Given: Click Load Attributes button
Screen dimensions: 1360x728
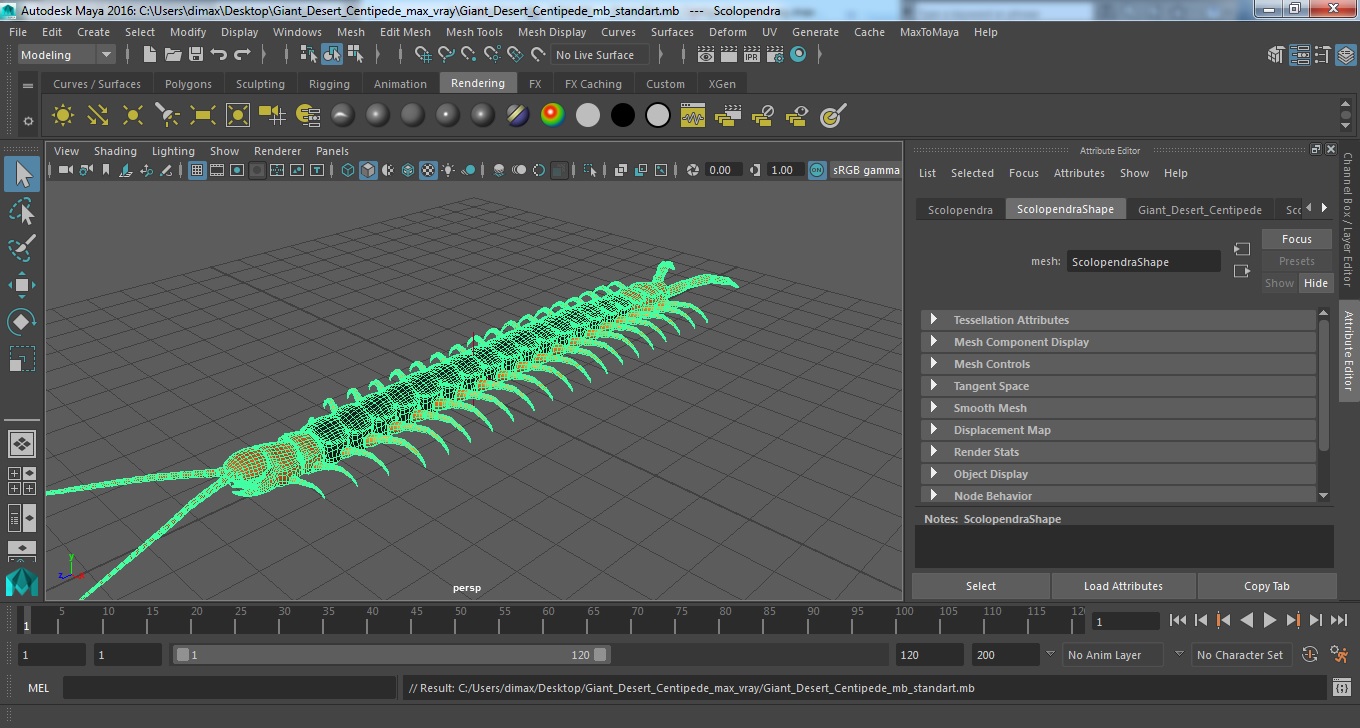Looking at the screenshot, I should coord(1123,586).
